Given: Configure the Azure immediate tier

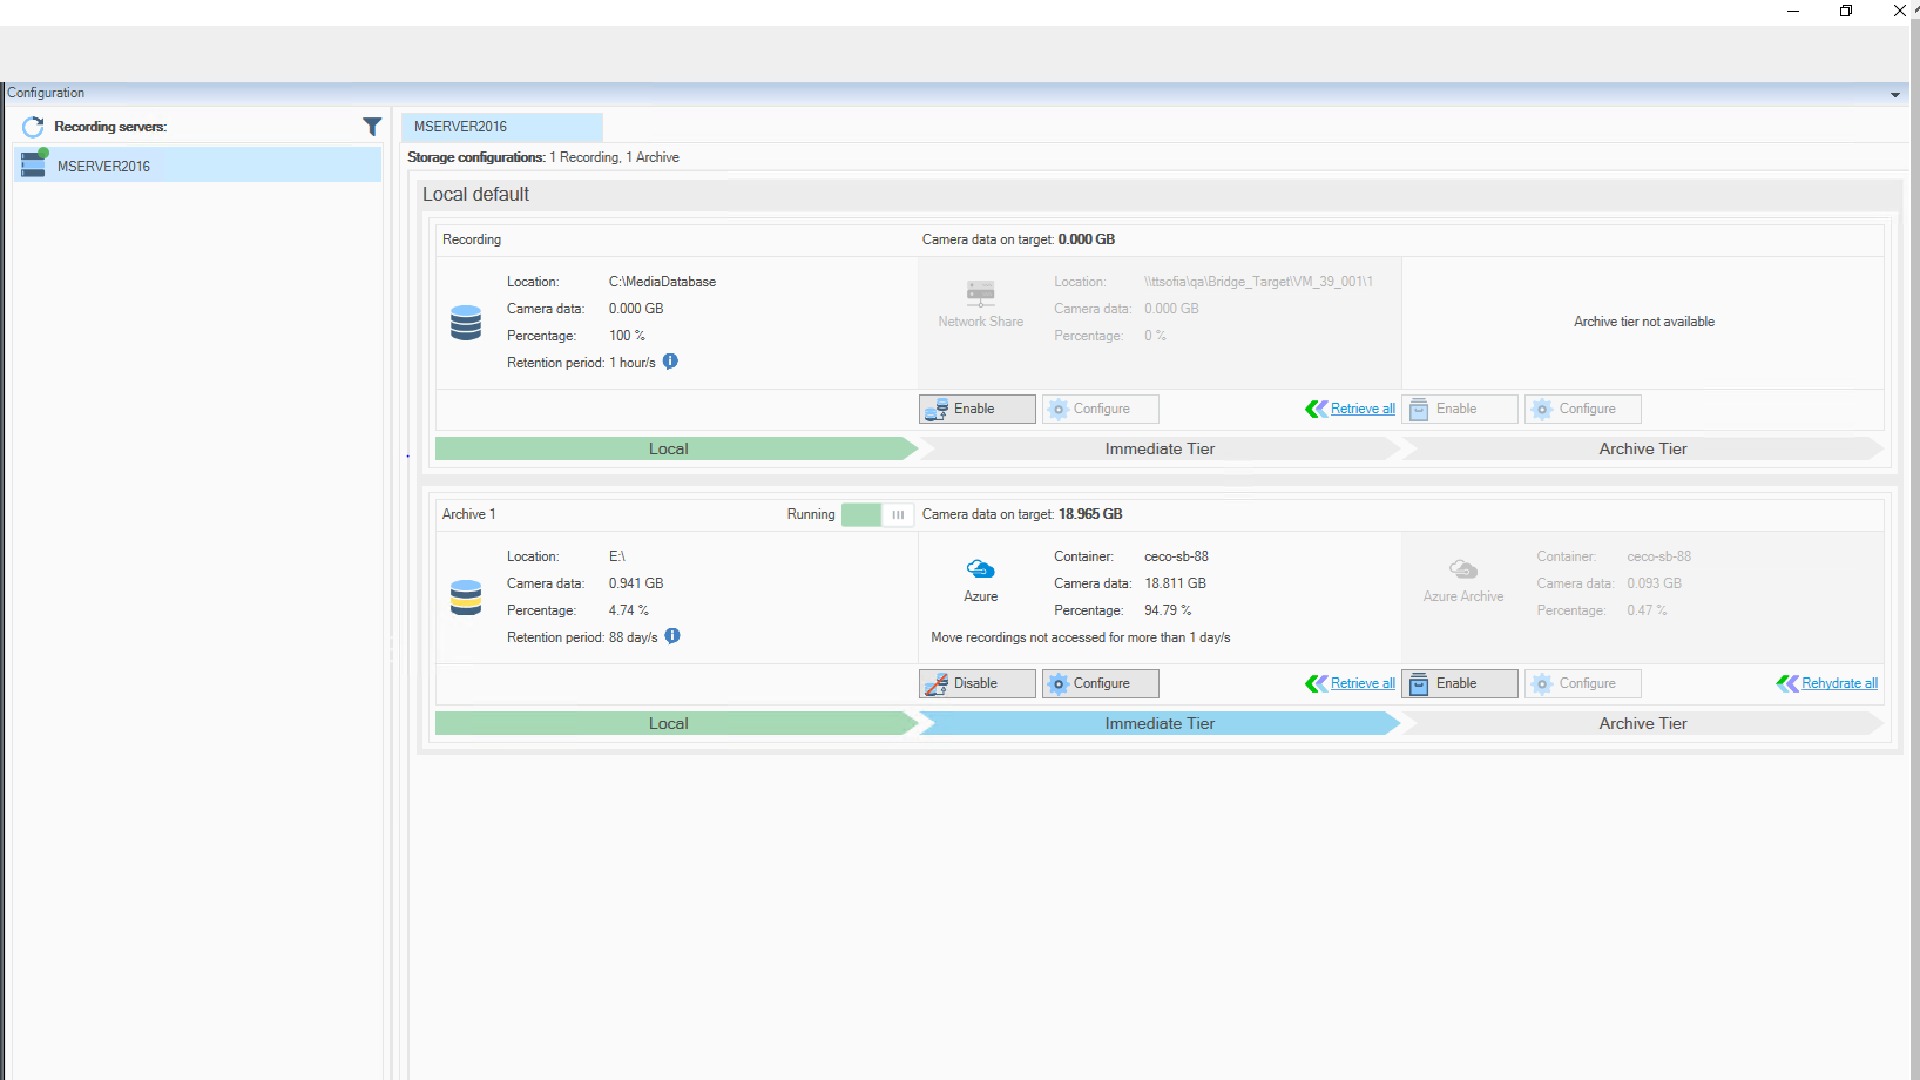Looking at the screenshot, I should (x=1100, y=684).
